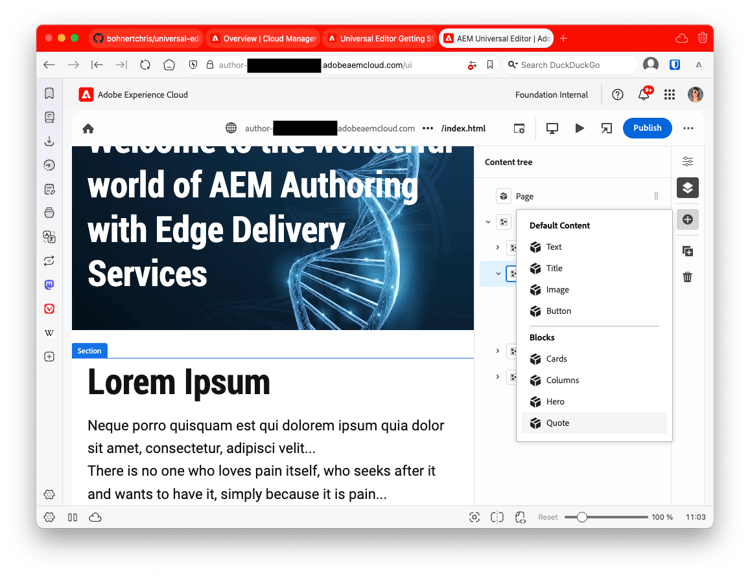
Task: Select the Lorem Ipsum heading
Action: point(179,383)
